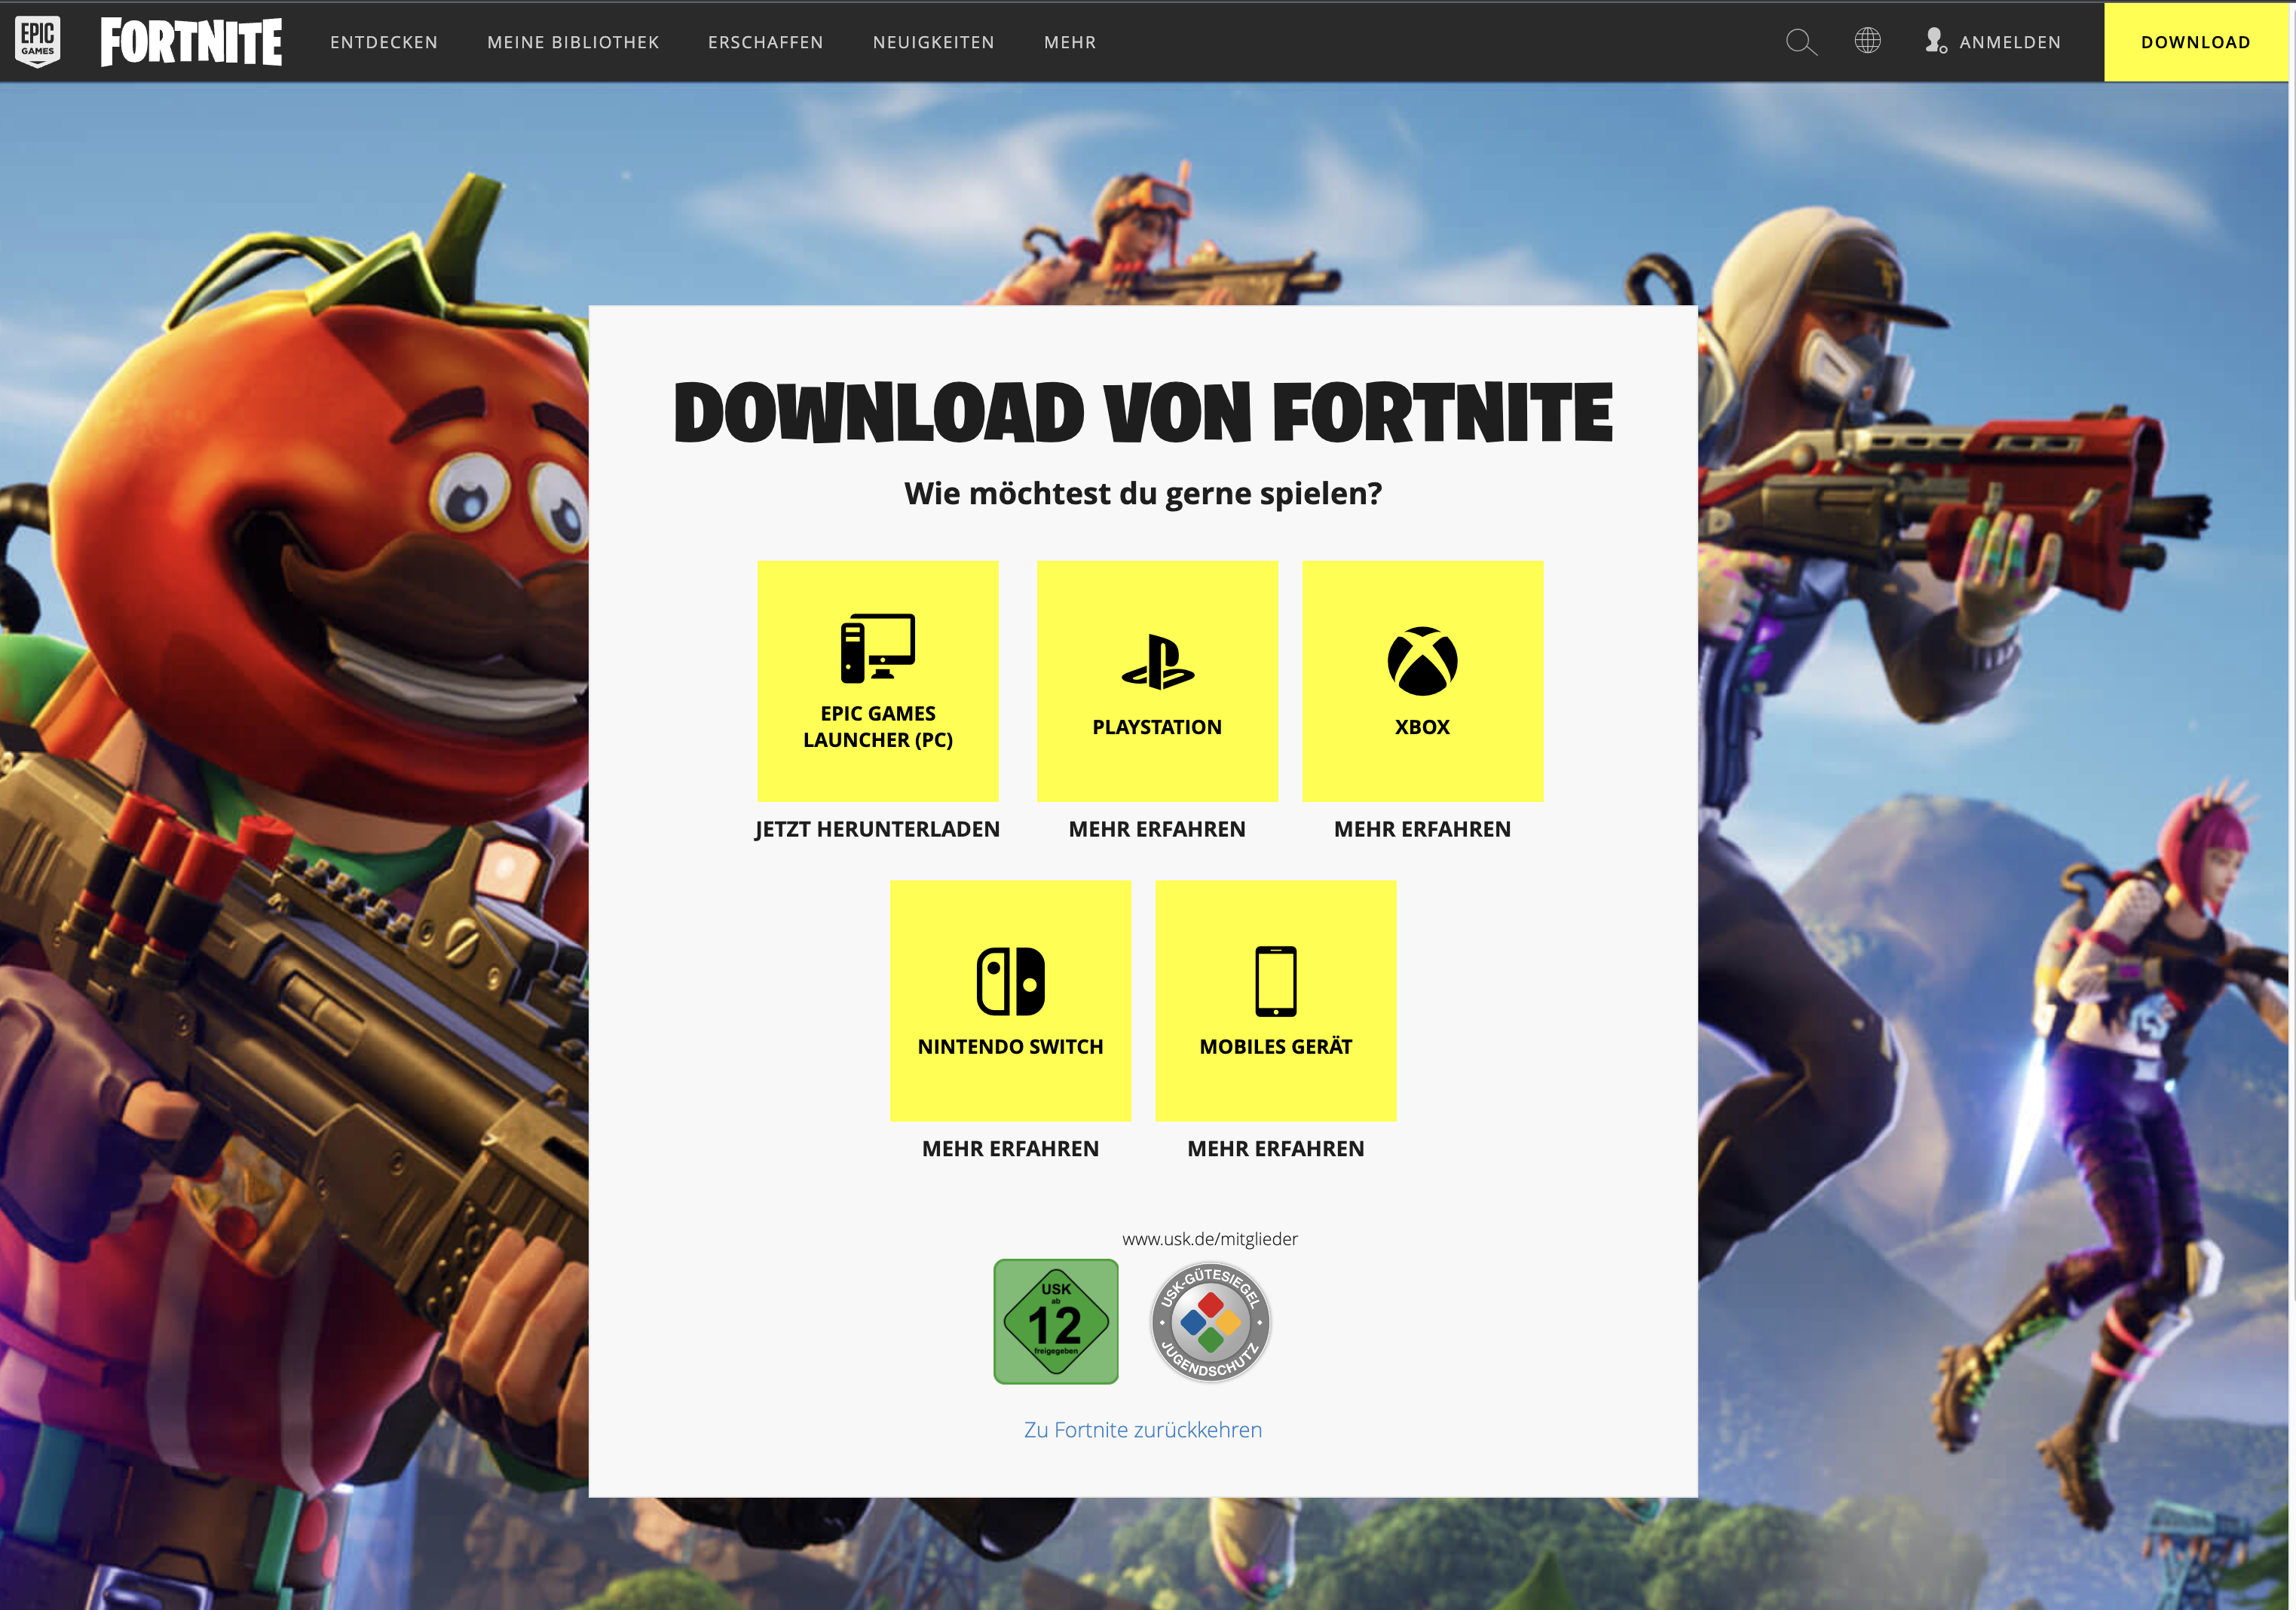Choose the Nintendo Switch icon tile
2296x1610 pixels.
point(1010,1000)
